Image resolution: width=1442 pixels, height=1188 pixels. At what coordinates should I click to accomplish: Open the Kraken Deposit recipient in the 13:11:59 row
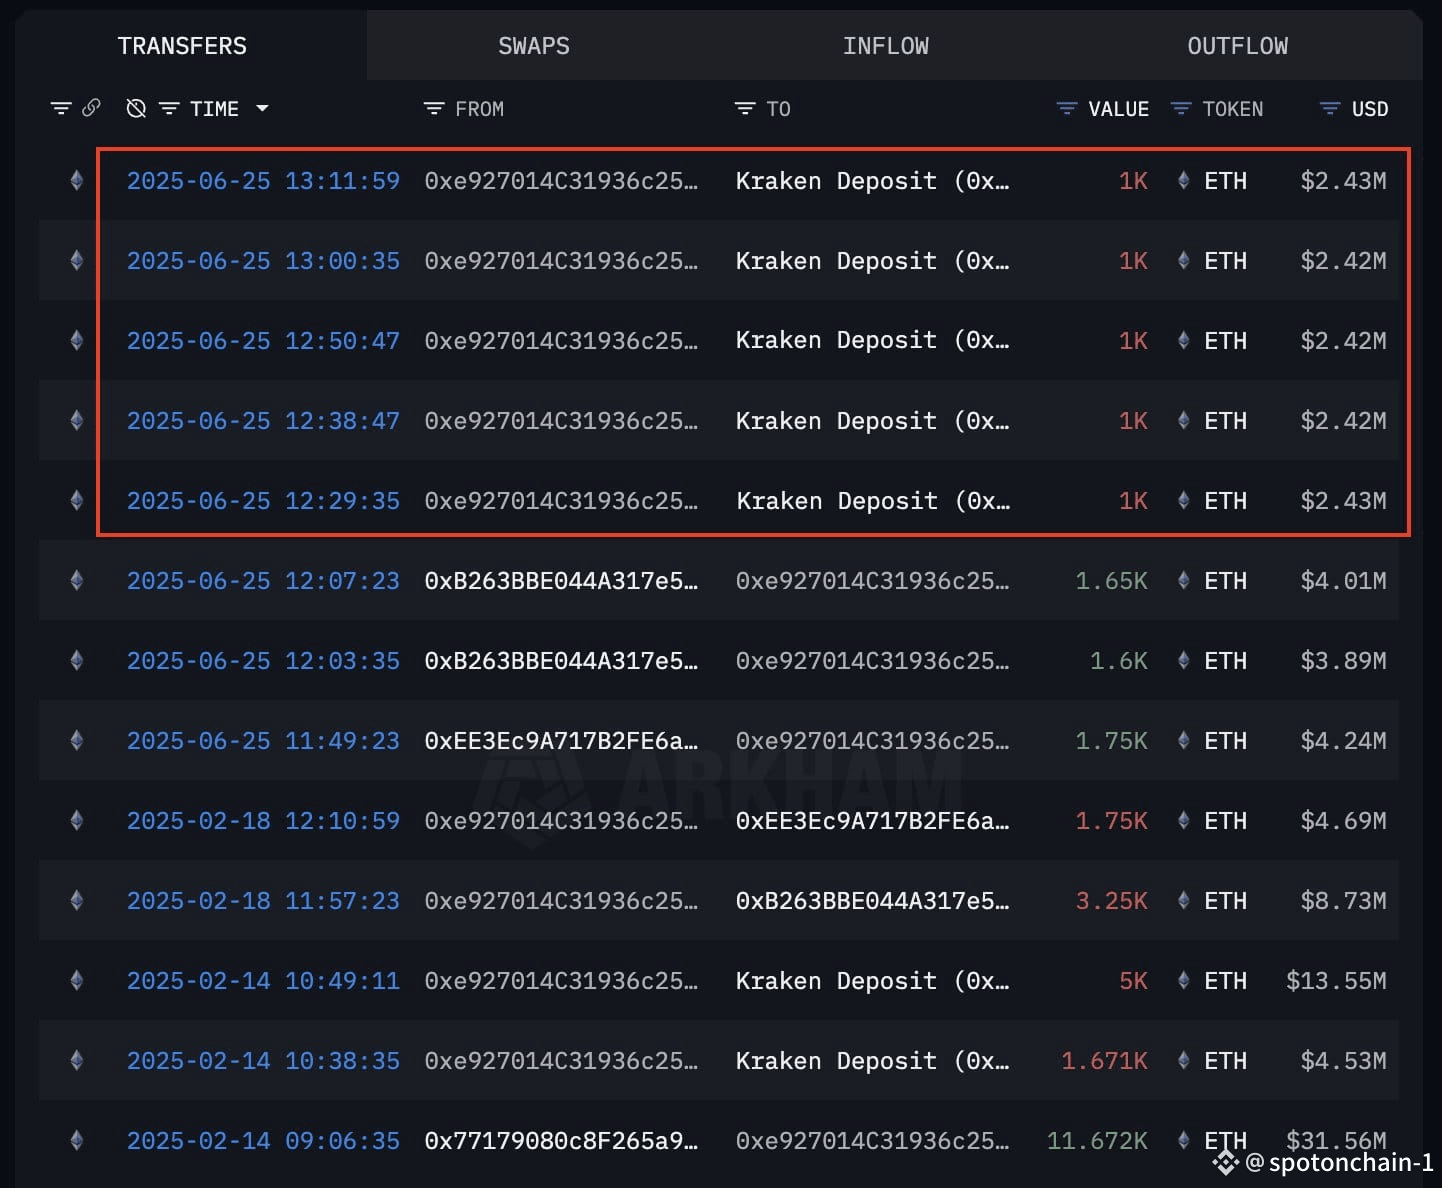coord(872,181)
